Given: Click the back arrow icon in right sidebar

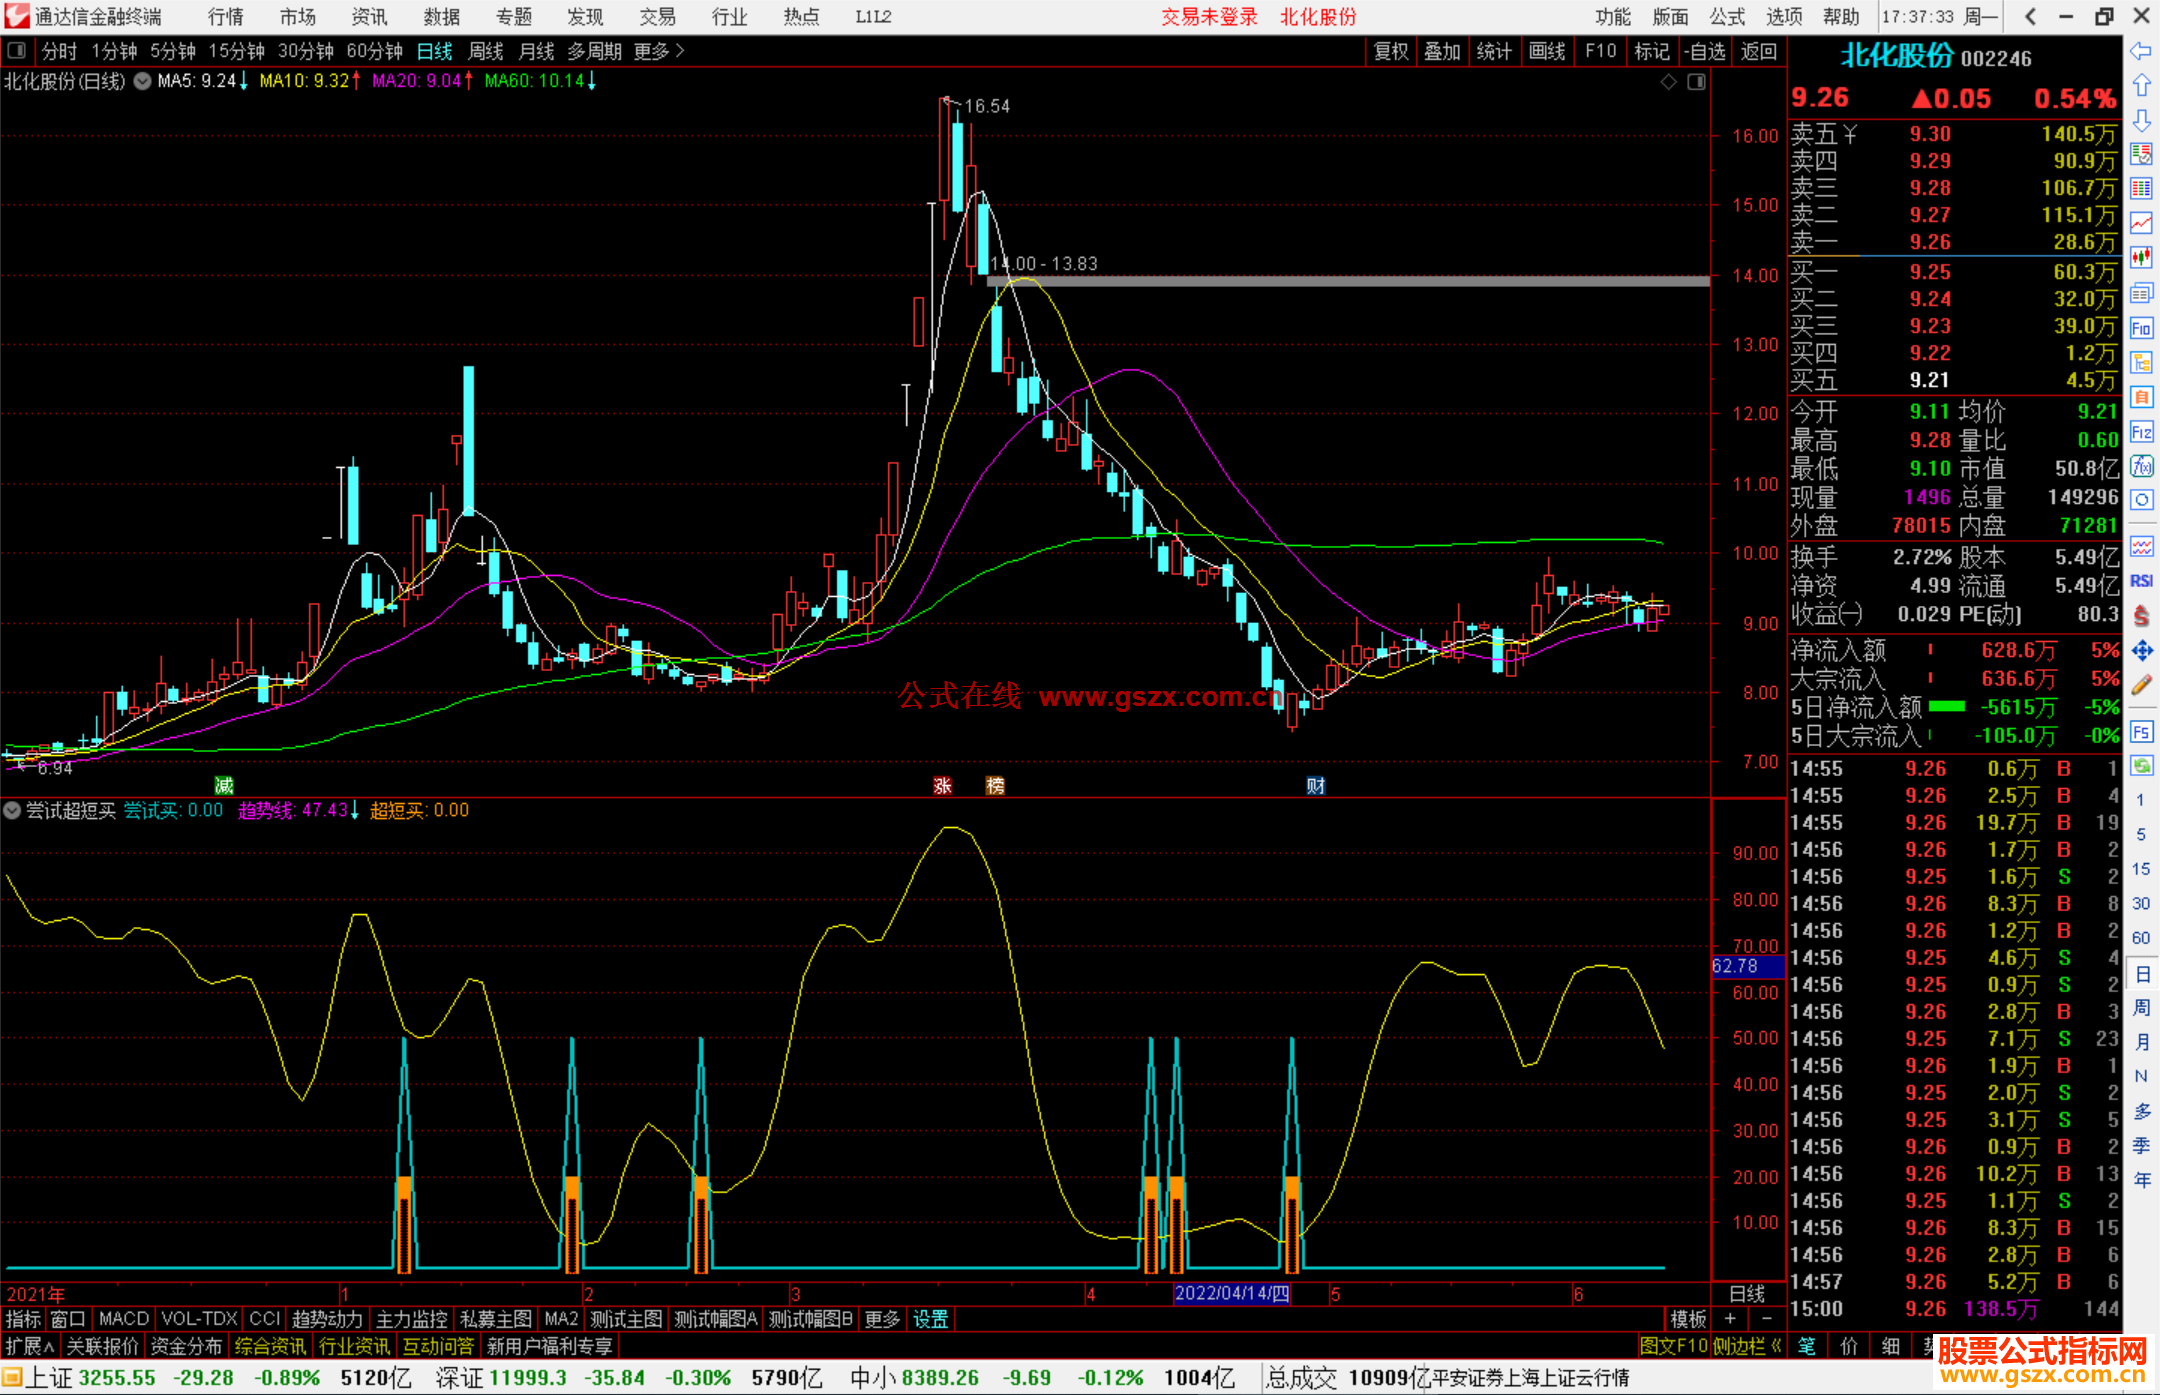Looking at the screenshot, I should click(x=2141, y=51).
